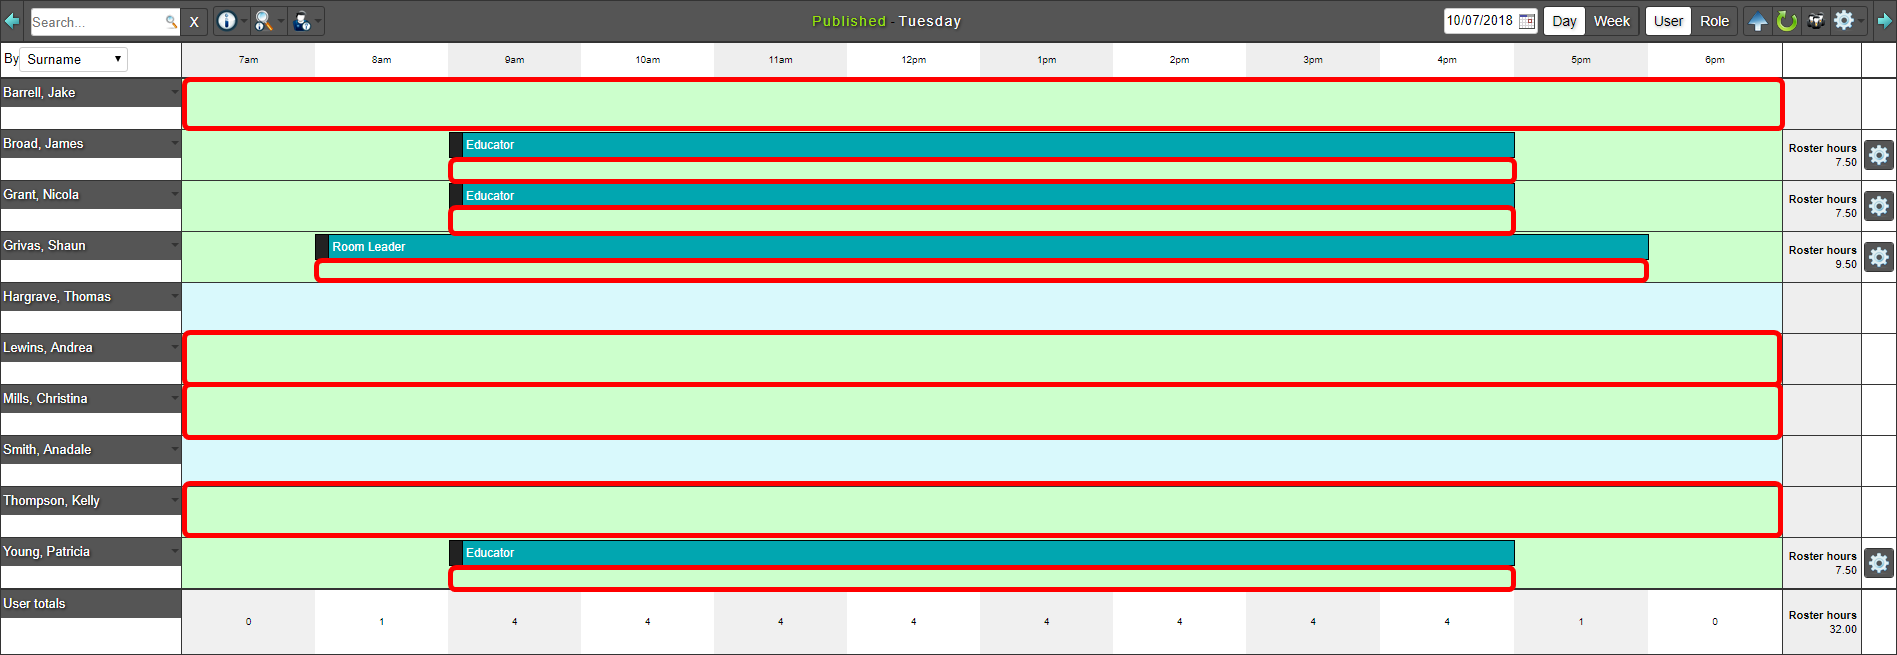This screenshot has height=655, width=1897.
Task: Open the Surname sort dropdown
Action: pos(74,59)
